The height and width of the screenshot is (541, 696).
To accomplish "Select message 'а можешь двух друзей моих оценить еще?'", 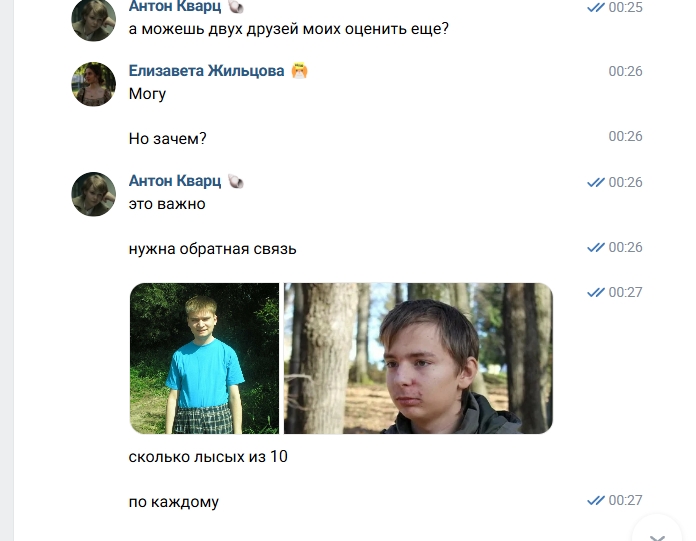I will pyautogui.click(x=289, y=29).
